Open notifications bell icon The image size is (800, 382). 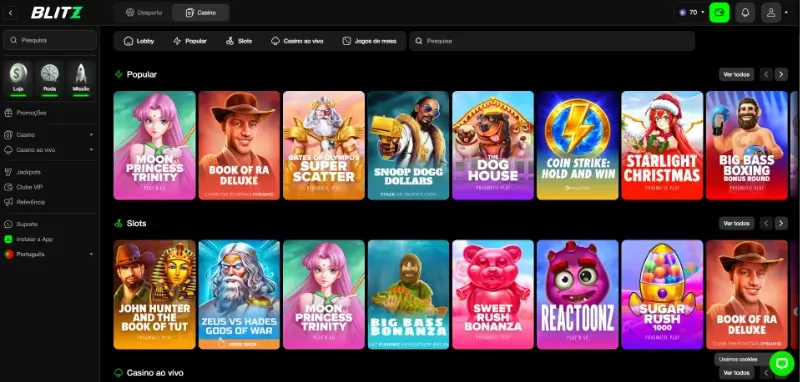(745, 13)
